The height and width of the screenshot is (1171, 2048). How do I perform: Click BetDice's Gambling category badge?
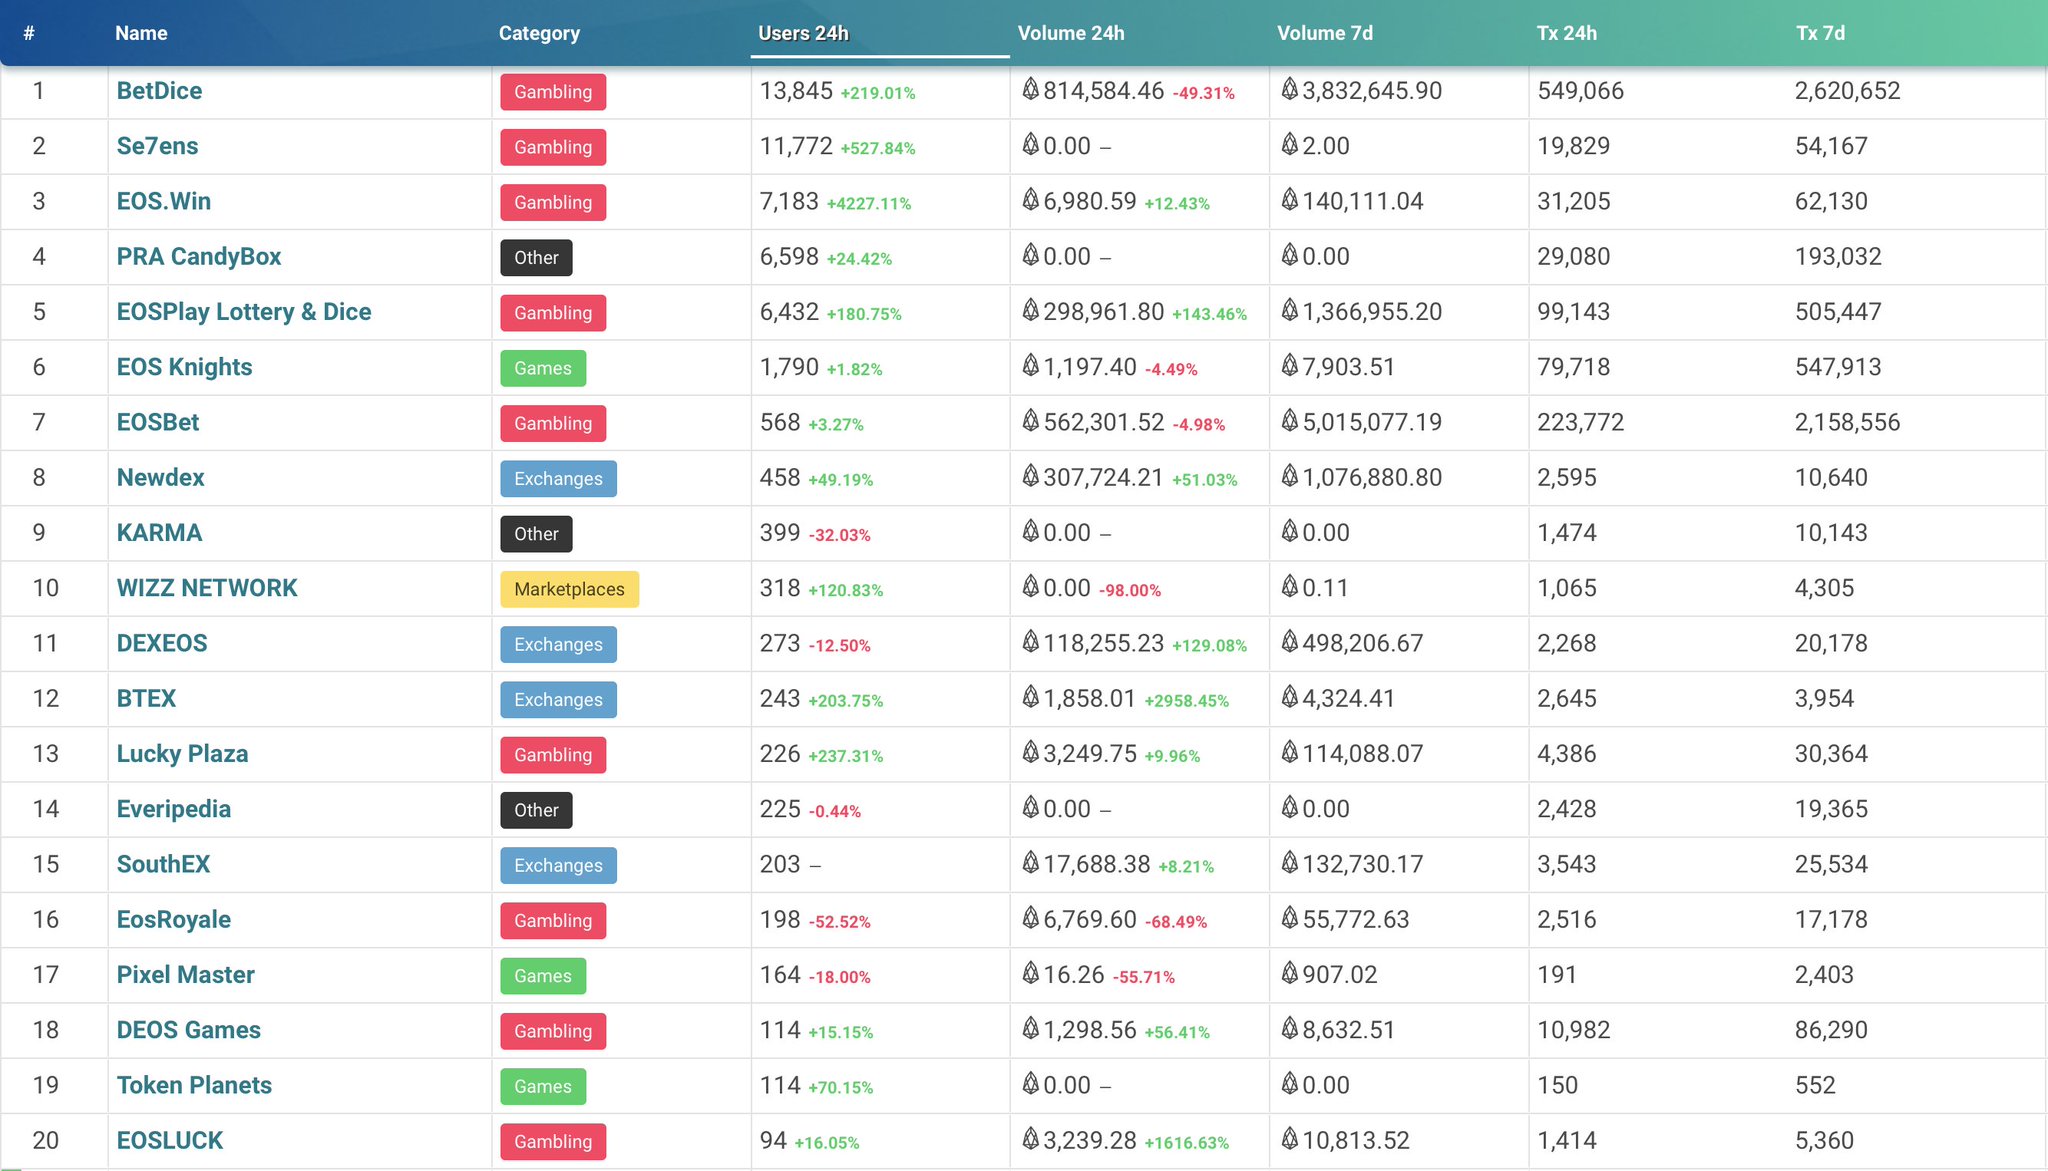pyautogui.click(x=553, y=92)
